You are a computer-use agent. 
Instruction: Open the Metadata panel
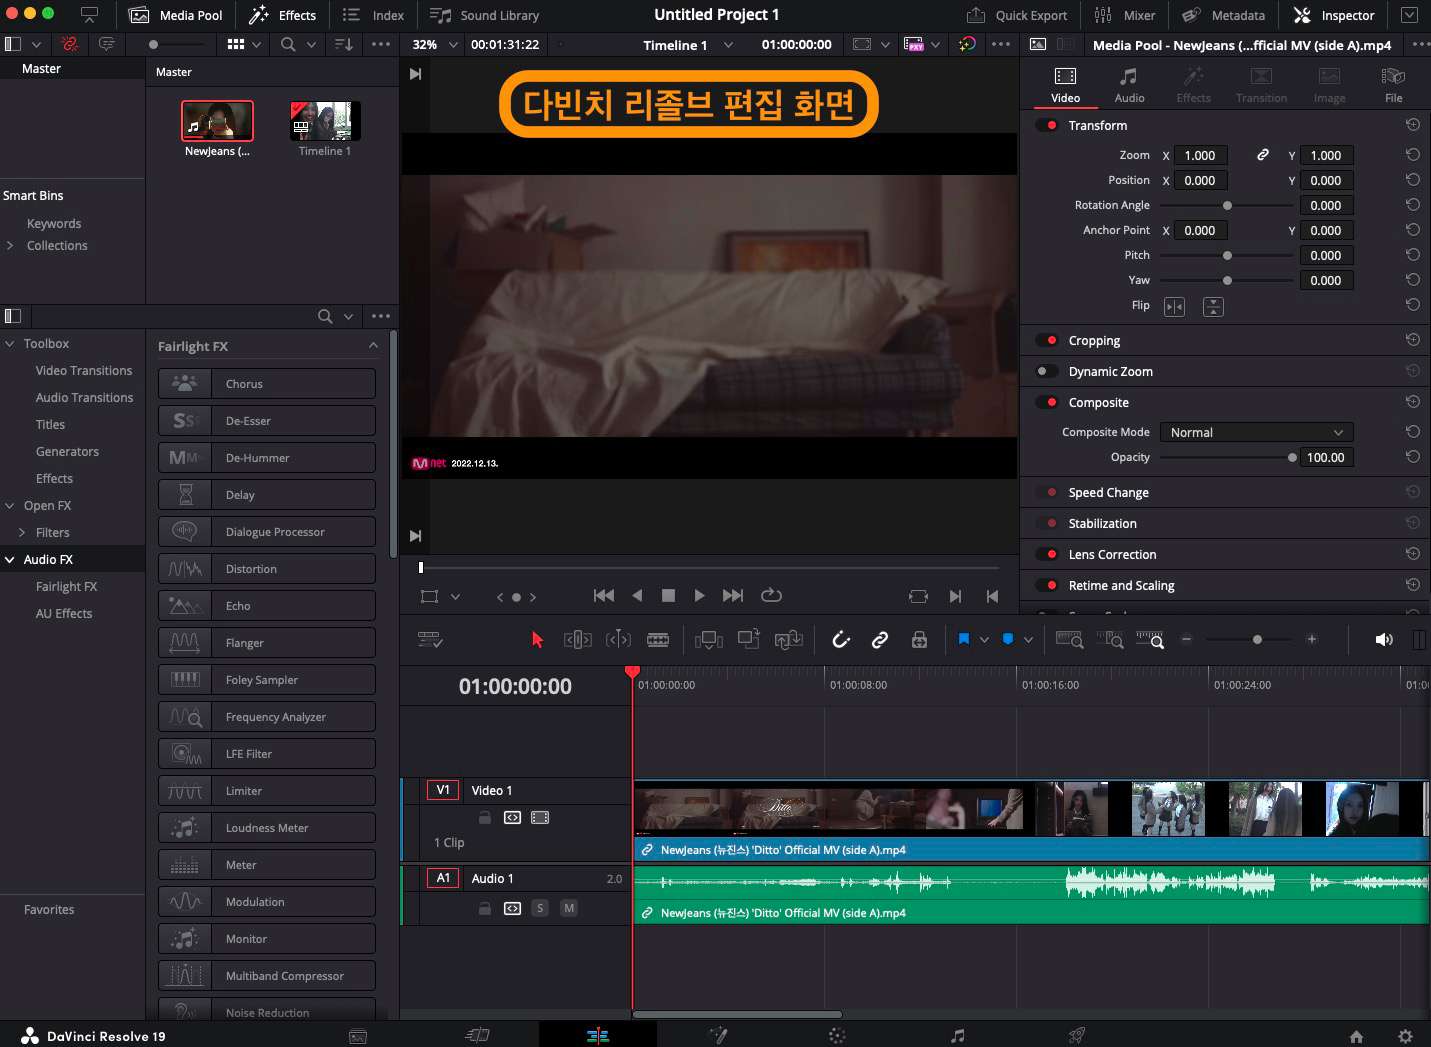click(1224, 15)
